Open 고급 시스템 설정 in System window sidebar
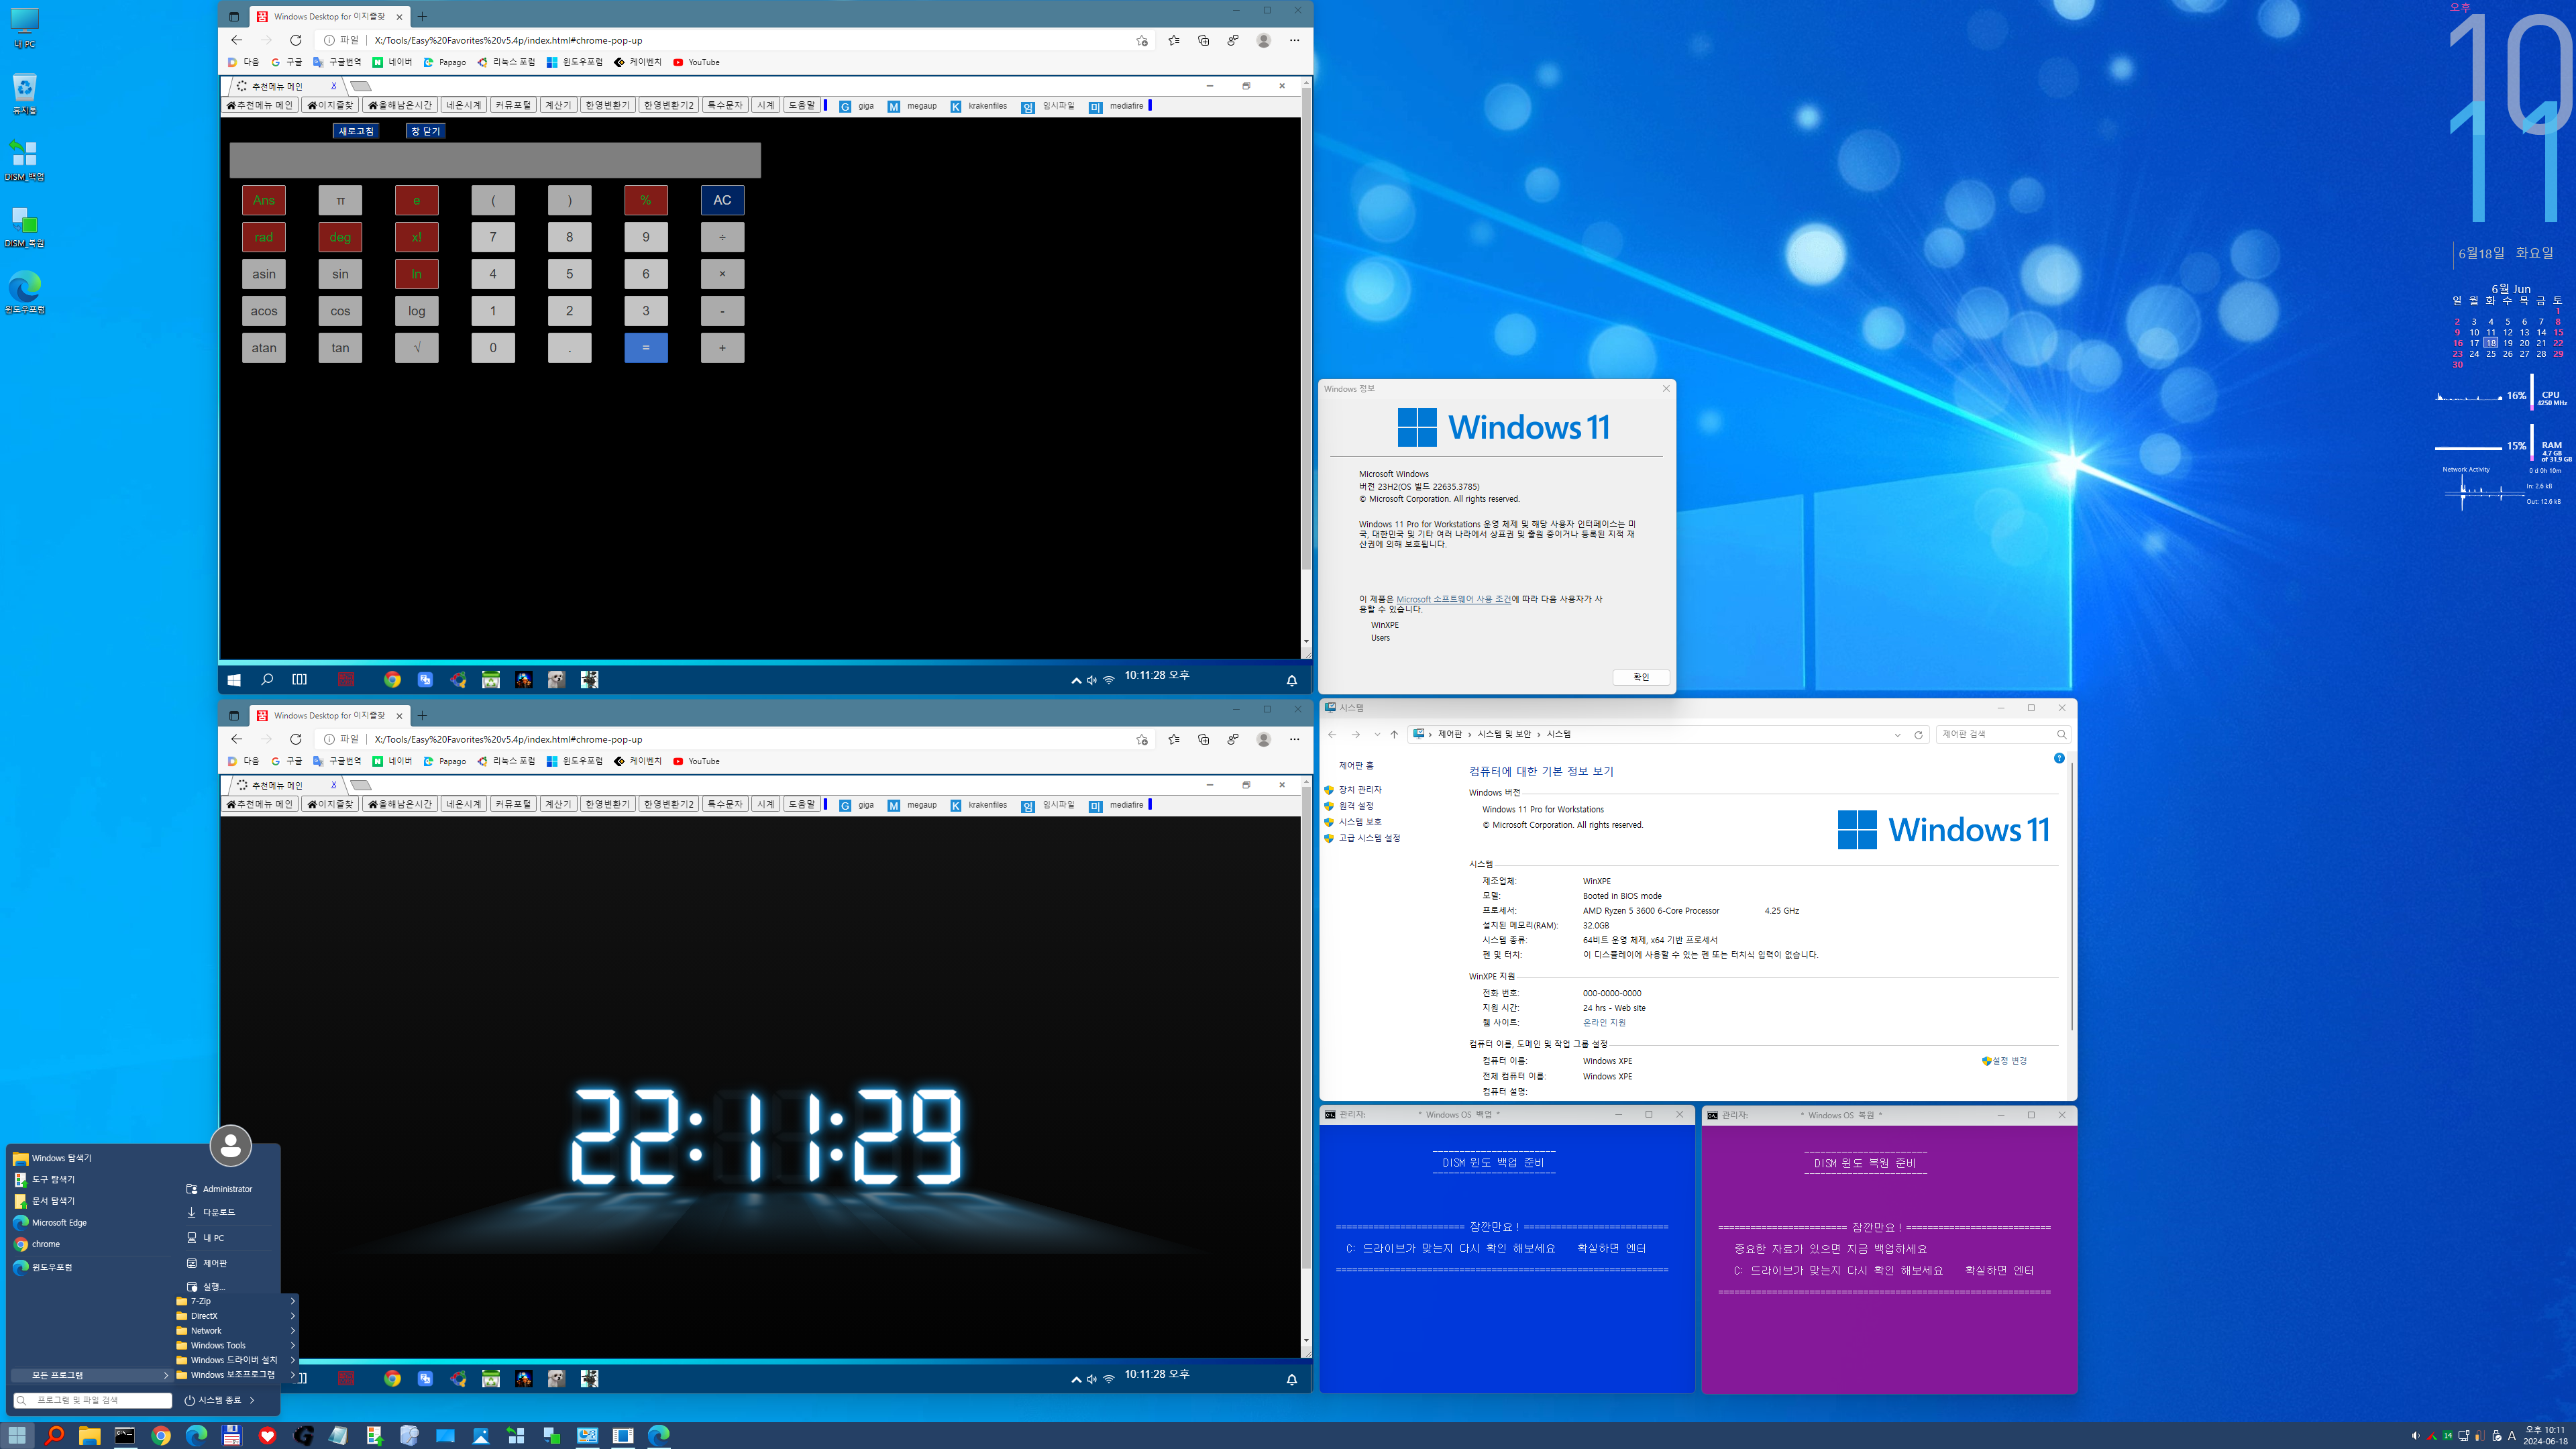Image resolution: width=2576 pixels, height=1449 pixels. click(x=1369, y=838)
